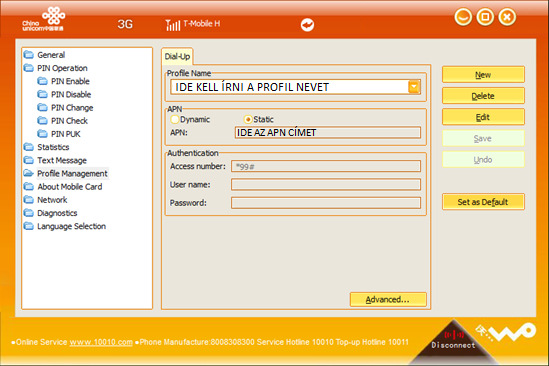Click the China Unicom logo
The height and width of the screenshot is (366, 549).
tap(43, 19)
